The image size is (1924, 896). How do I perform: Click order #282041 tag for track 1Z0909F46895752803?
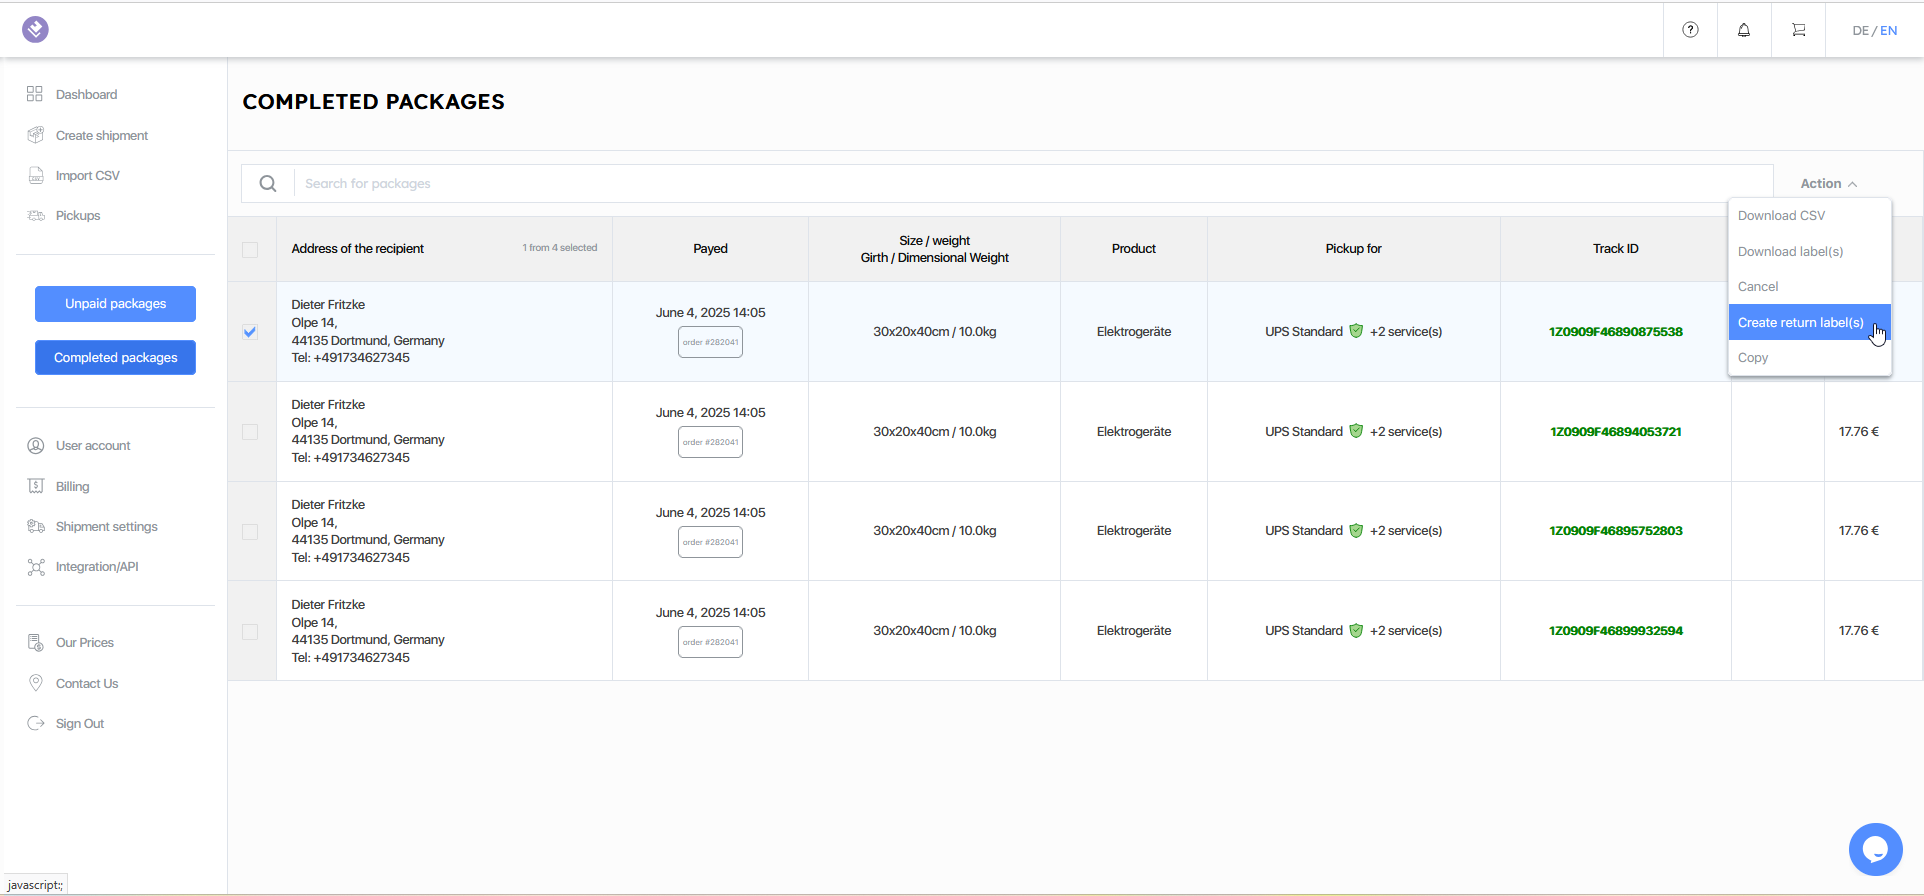[x=710, y=542]
